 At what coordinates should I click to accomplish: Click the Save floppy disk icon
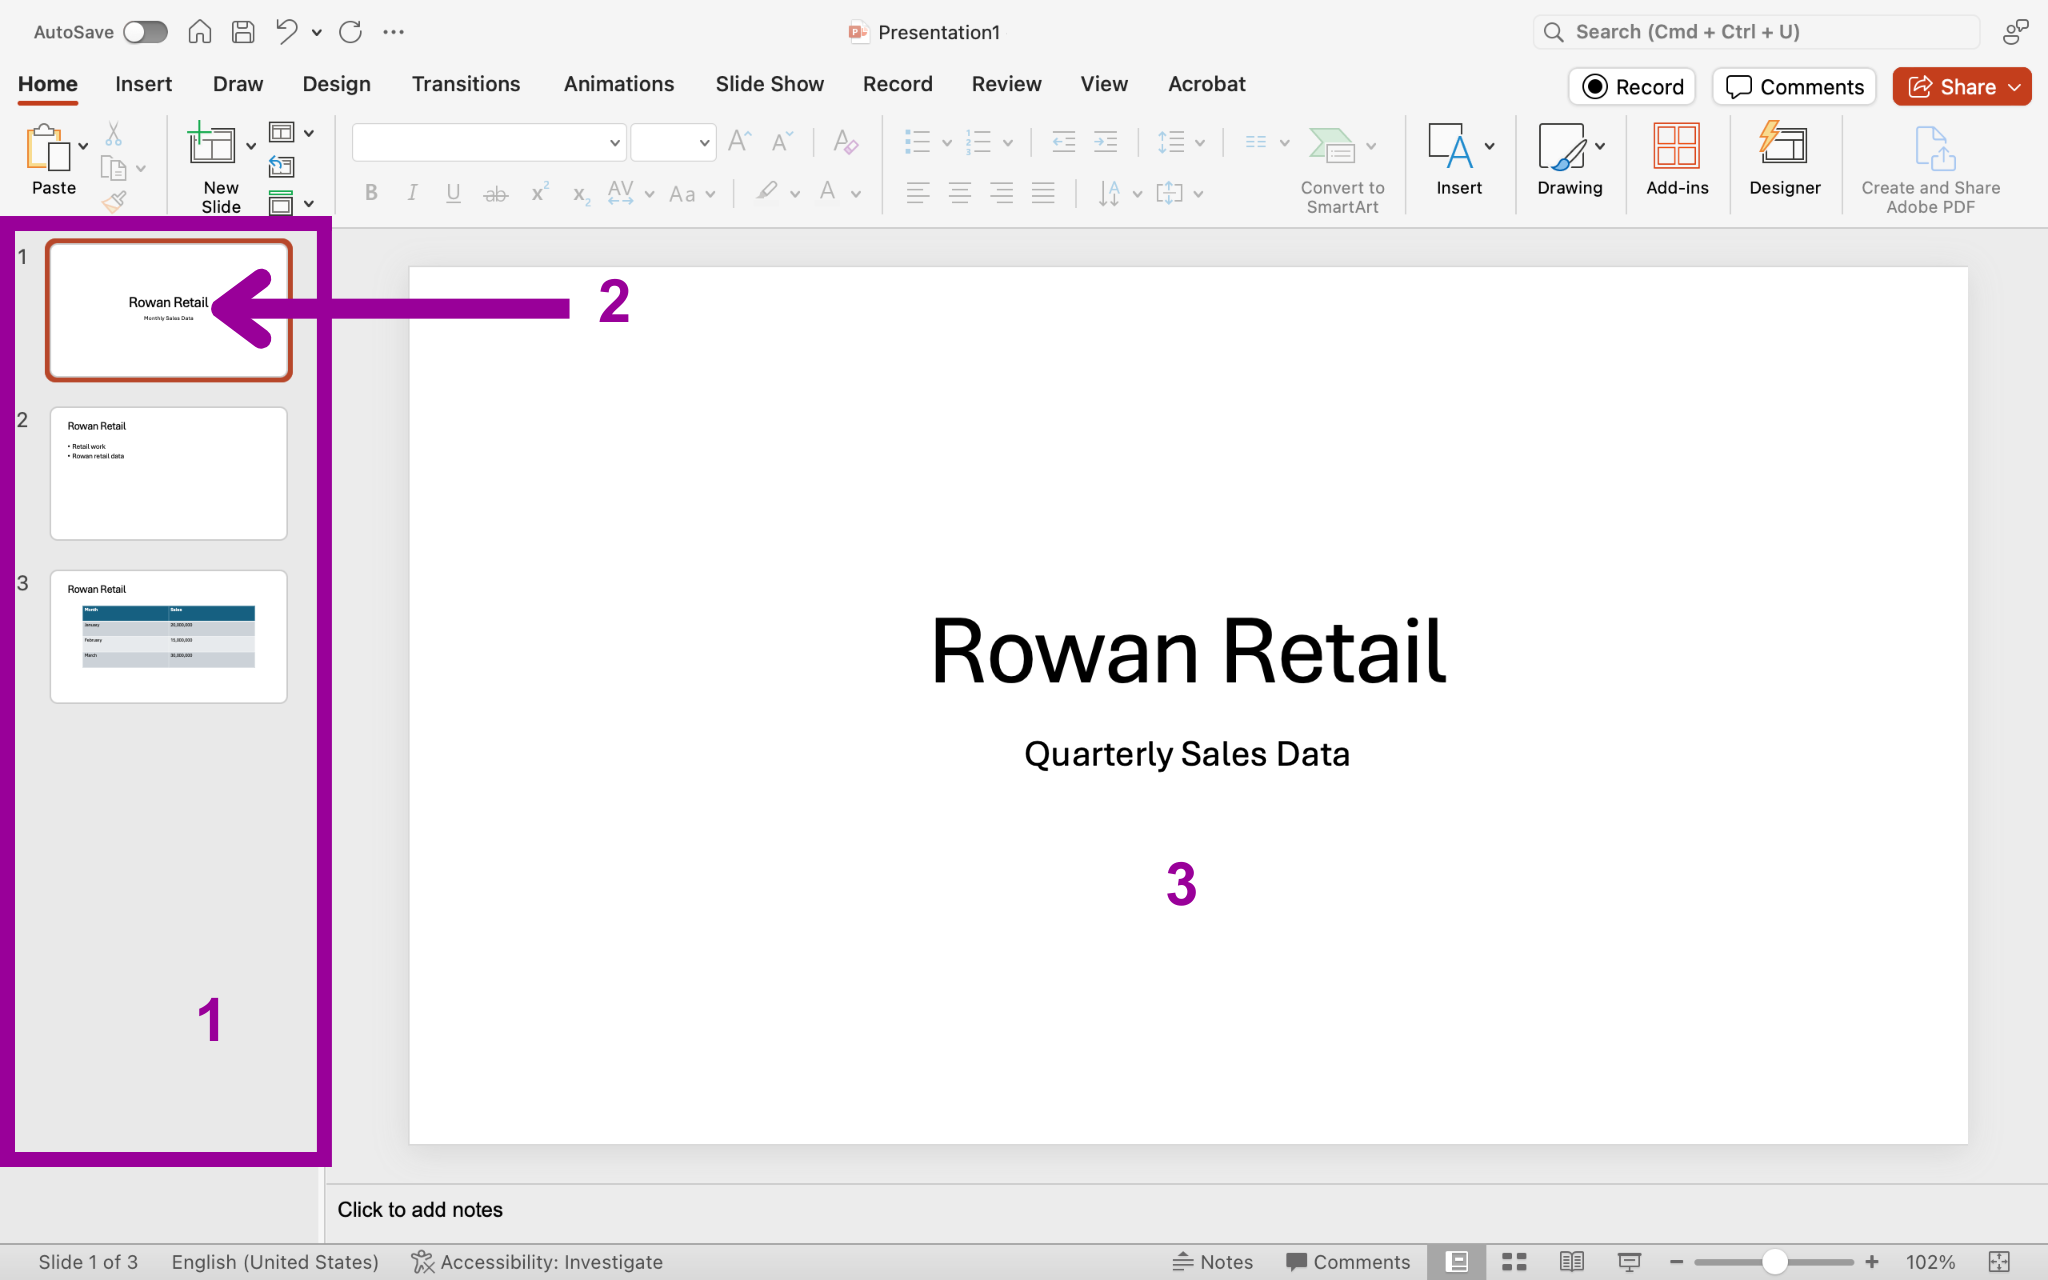click(x=243, y=32)
